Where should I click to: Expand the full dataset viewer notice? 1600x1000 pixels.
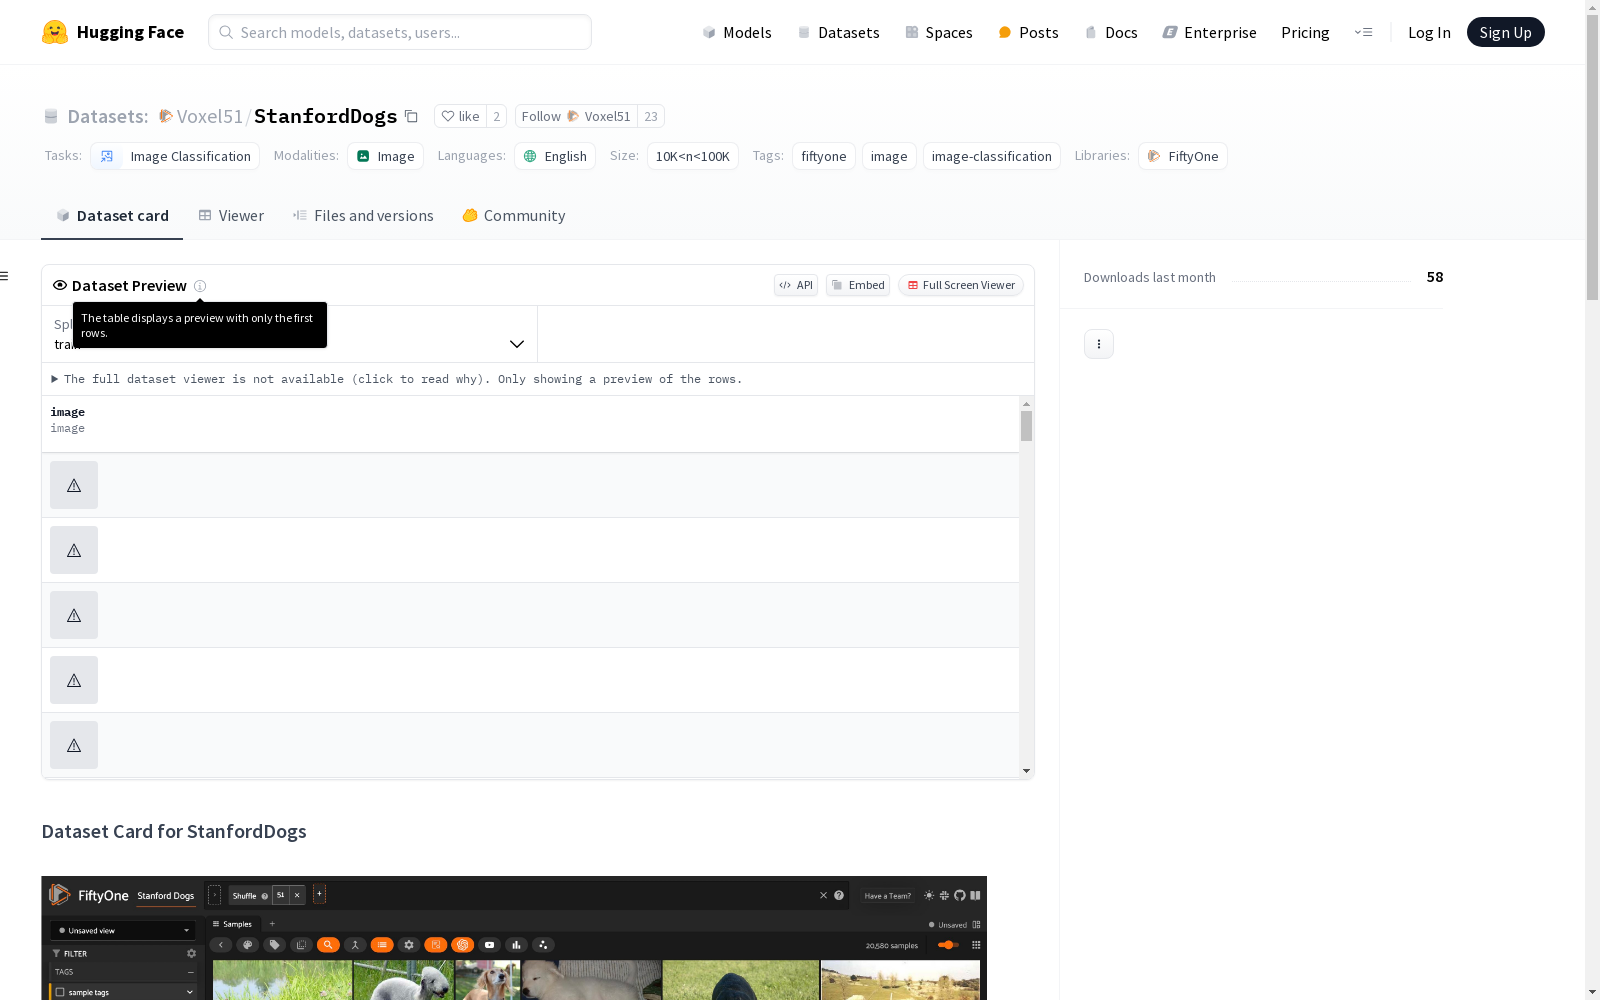(x=55, y=379)
